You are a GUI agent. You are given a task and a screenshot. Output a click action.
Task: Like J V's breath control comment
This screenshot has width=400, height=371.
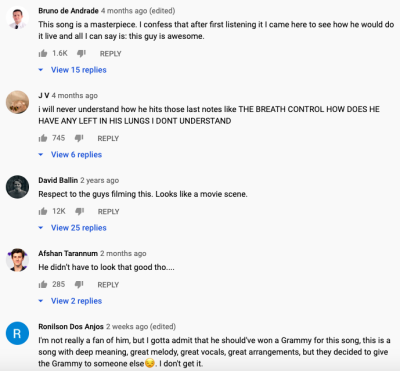click(x=43, y=138)
